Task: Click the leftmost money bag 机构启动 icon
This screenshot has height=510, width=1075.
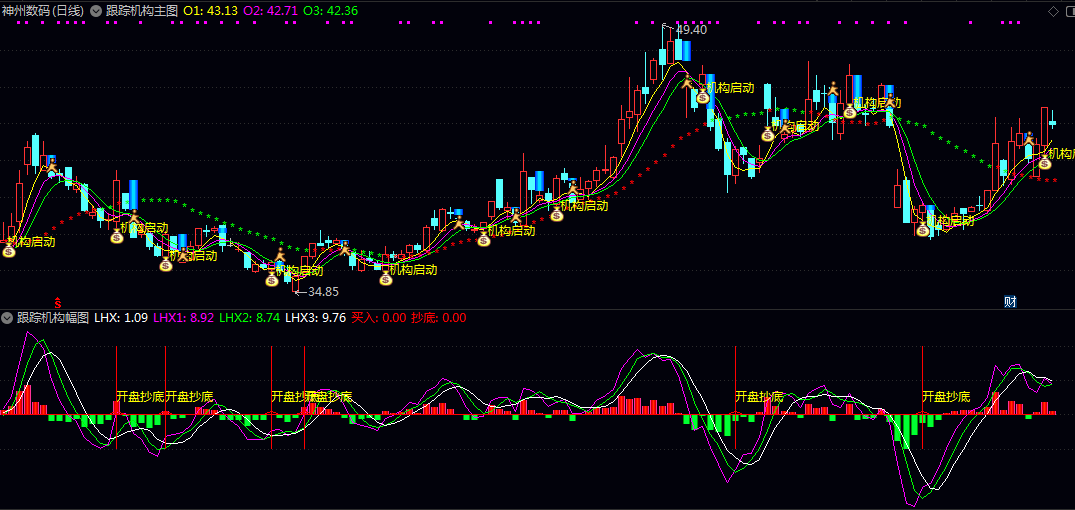Action: point(9,251)
